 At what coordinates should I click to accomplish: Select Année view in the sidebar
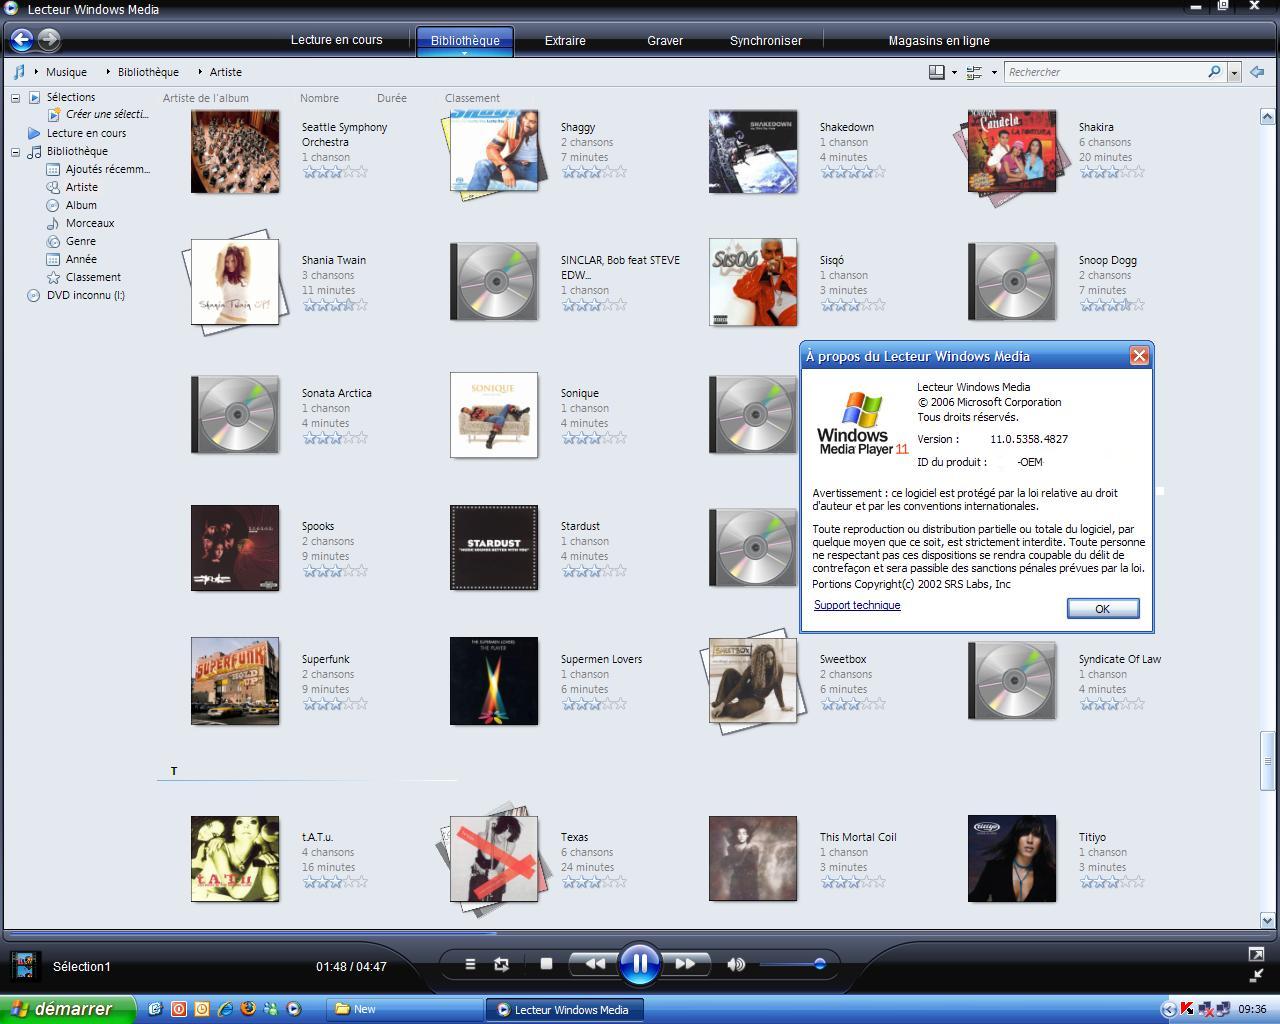(81, 259)
